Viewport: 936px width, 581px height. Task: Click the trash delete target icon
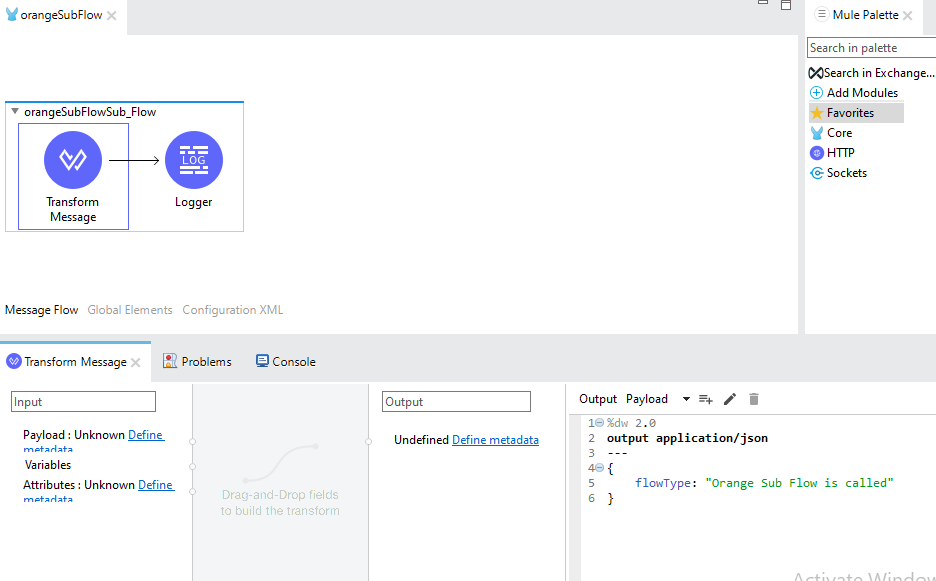754,399
